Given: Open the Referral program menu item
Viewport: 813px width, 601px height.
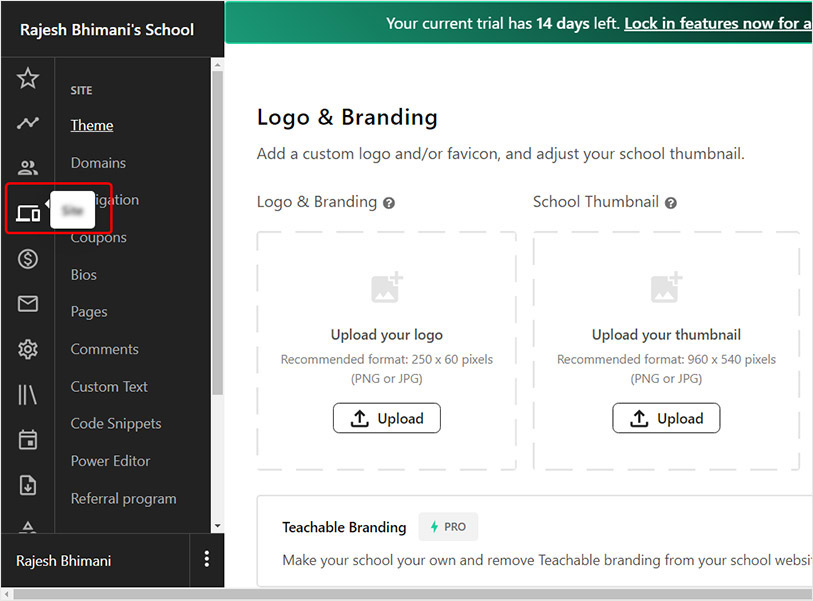Looking at the screenshot, I should pos(123,498).
